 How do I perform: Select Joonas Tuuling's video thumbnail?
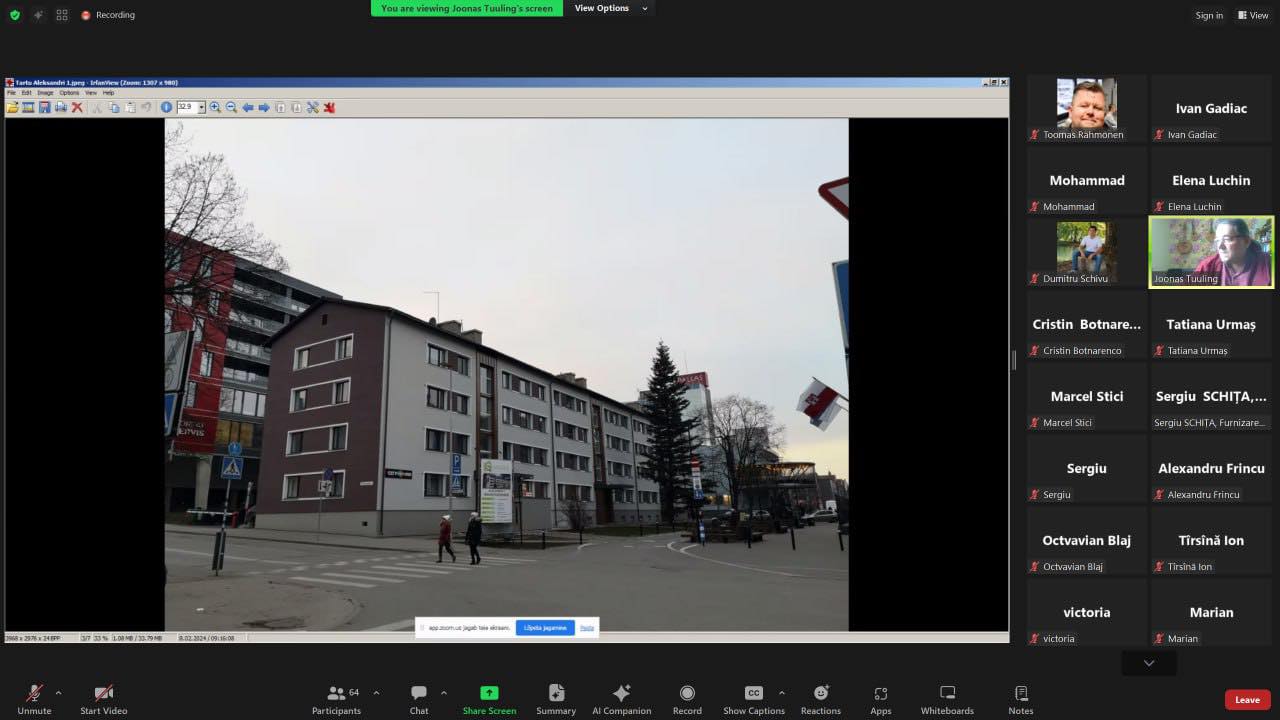1211,252
